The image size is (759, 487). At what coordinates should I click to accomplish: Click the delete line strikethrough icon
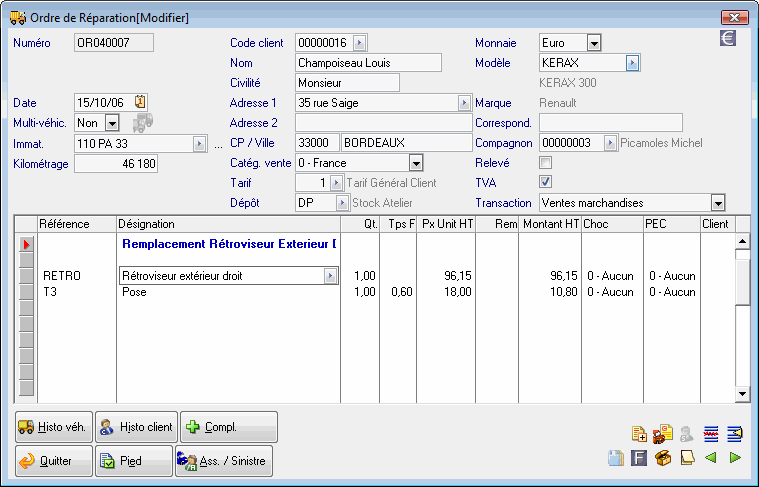pos(711,433)
